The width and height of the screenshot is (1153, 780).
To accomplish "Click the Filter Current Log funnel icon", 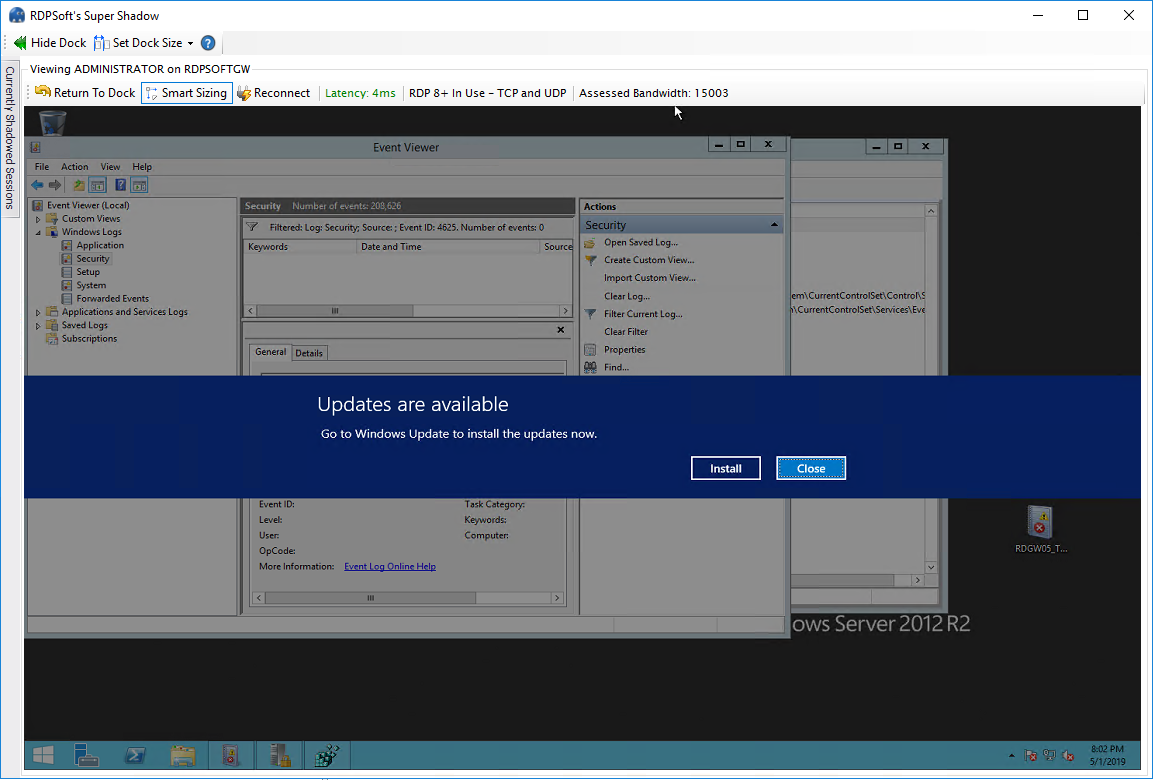I will tap(588, 313).
